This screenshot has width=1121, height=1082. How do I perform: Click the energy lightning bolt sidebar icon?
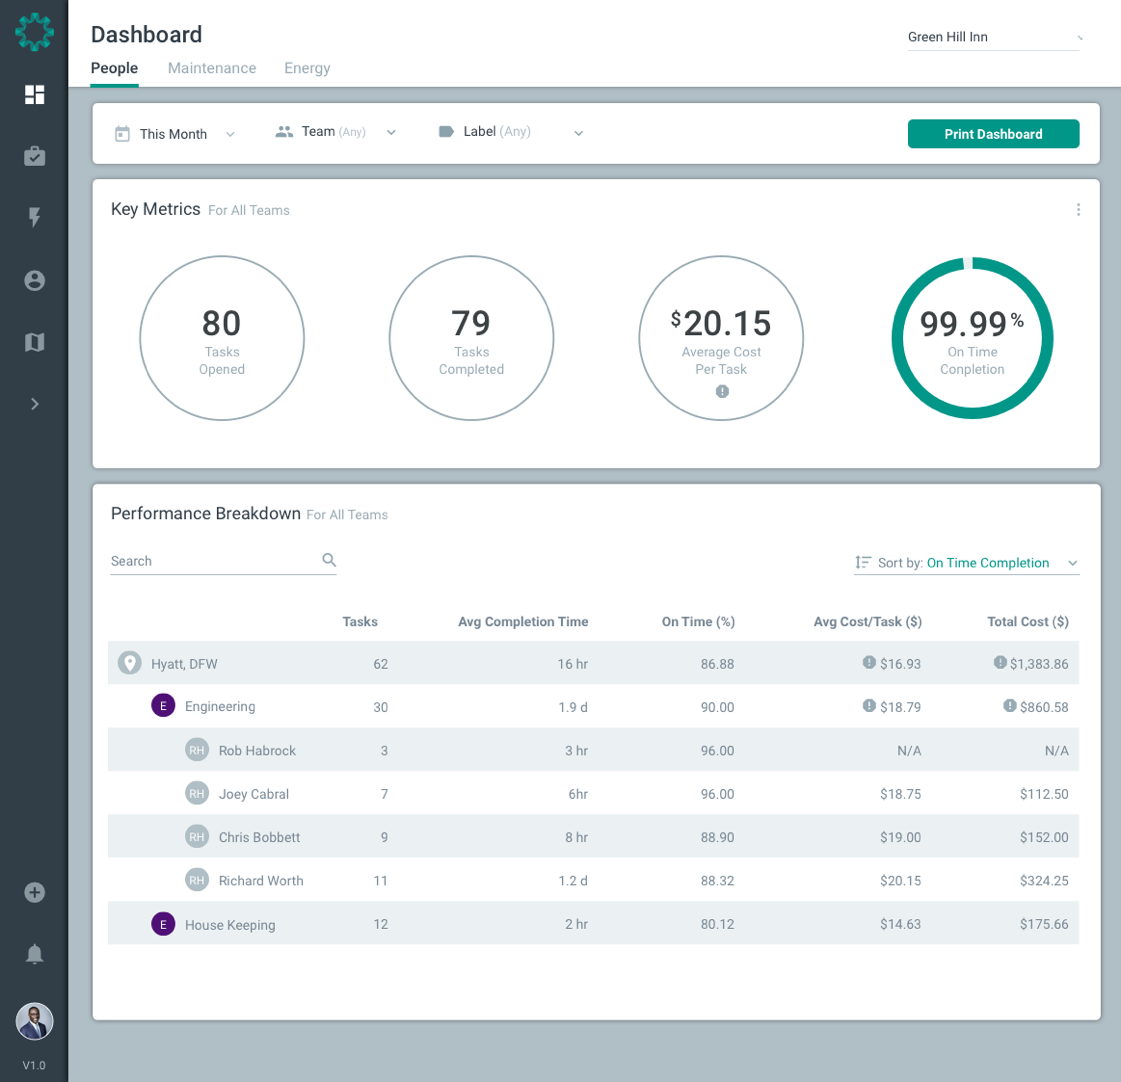coord(34,218)
